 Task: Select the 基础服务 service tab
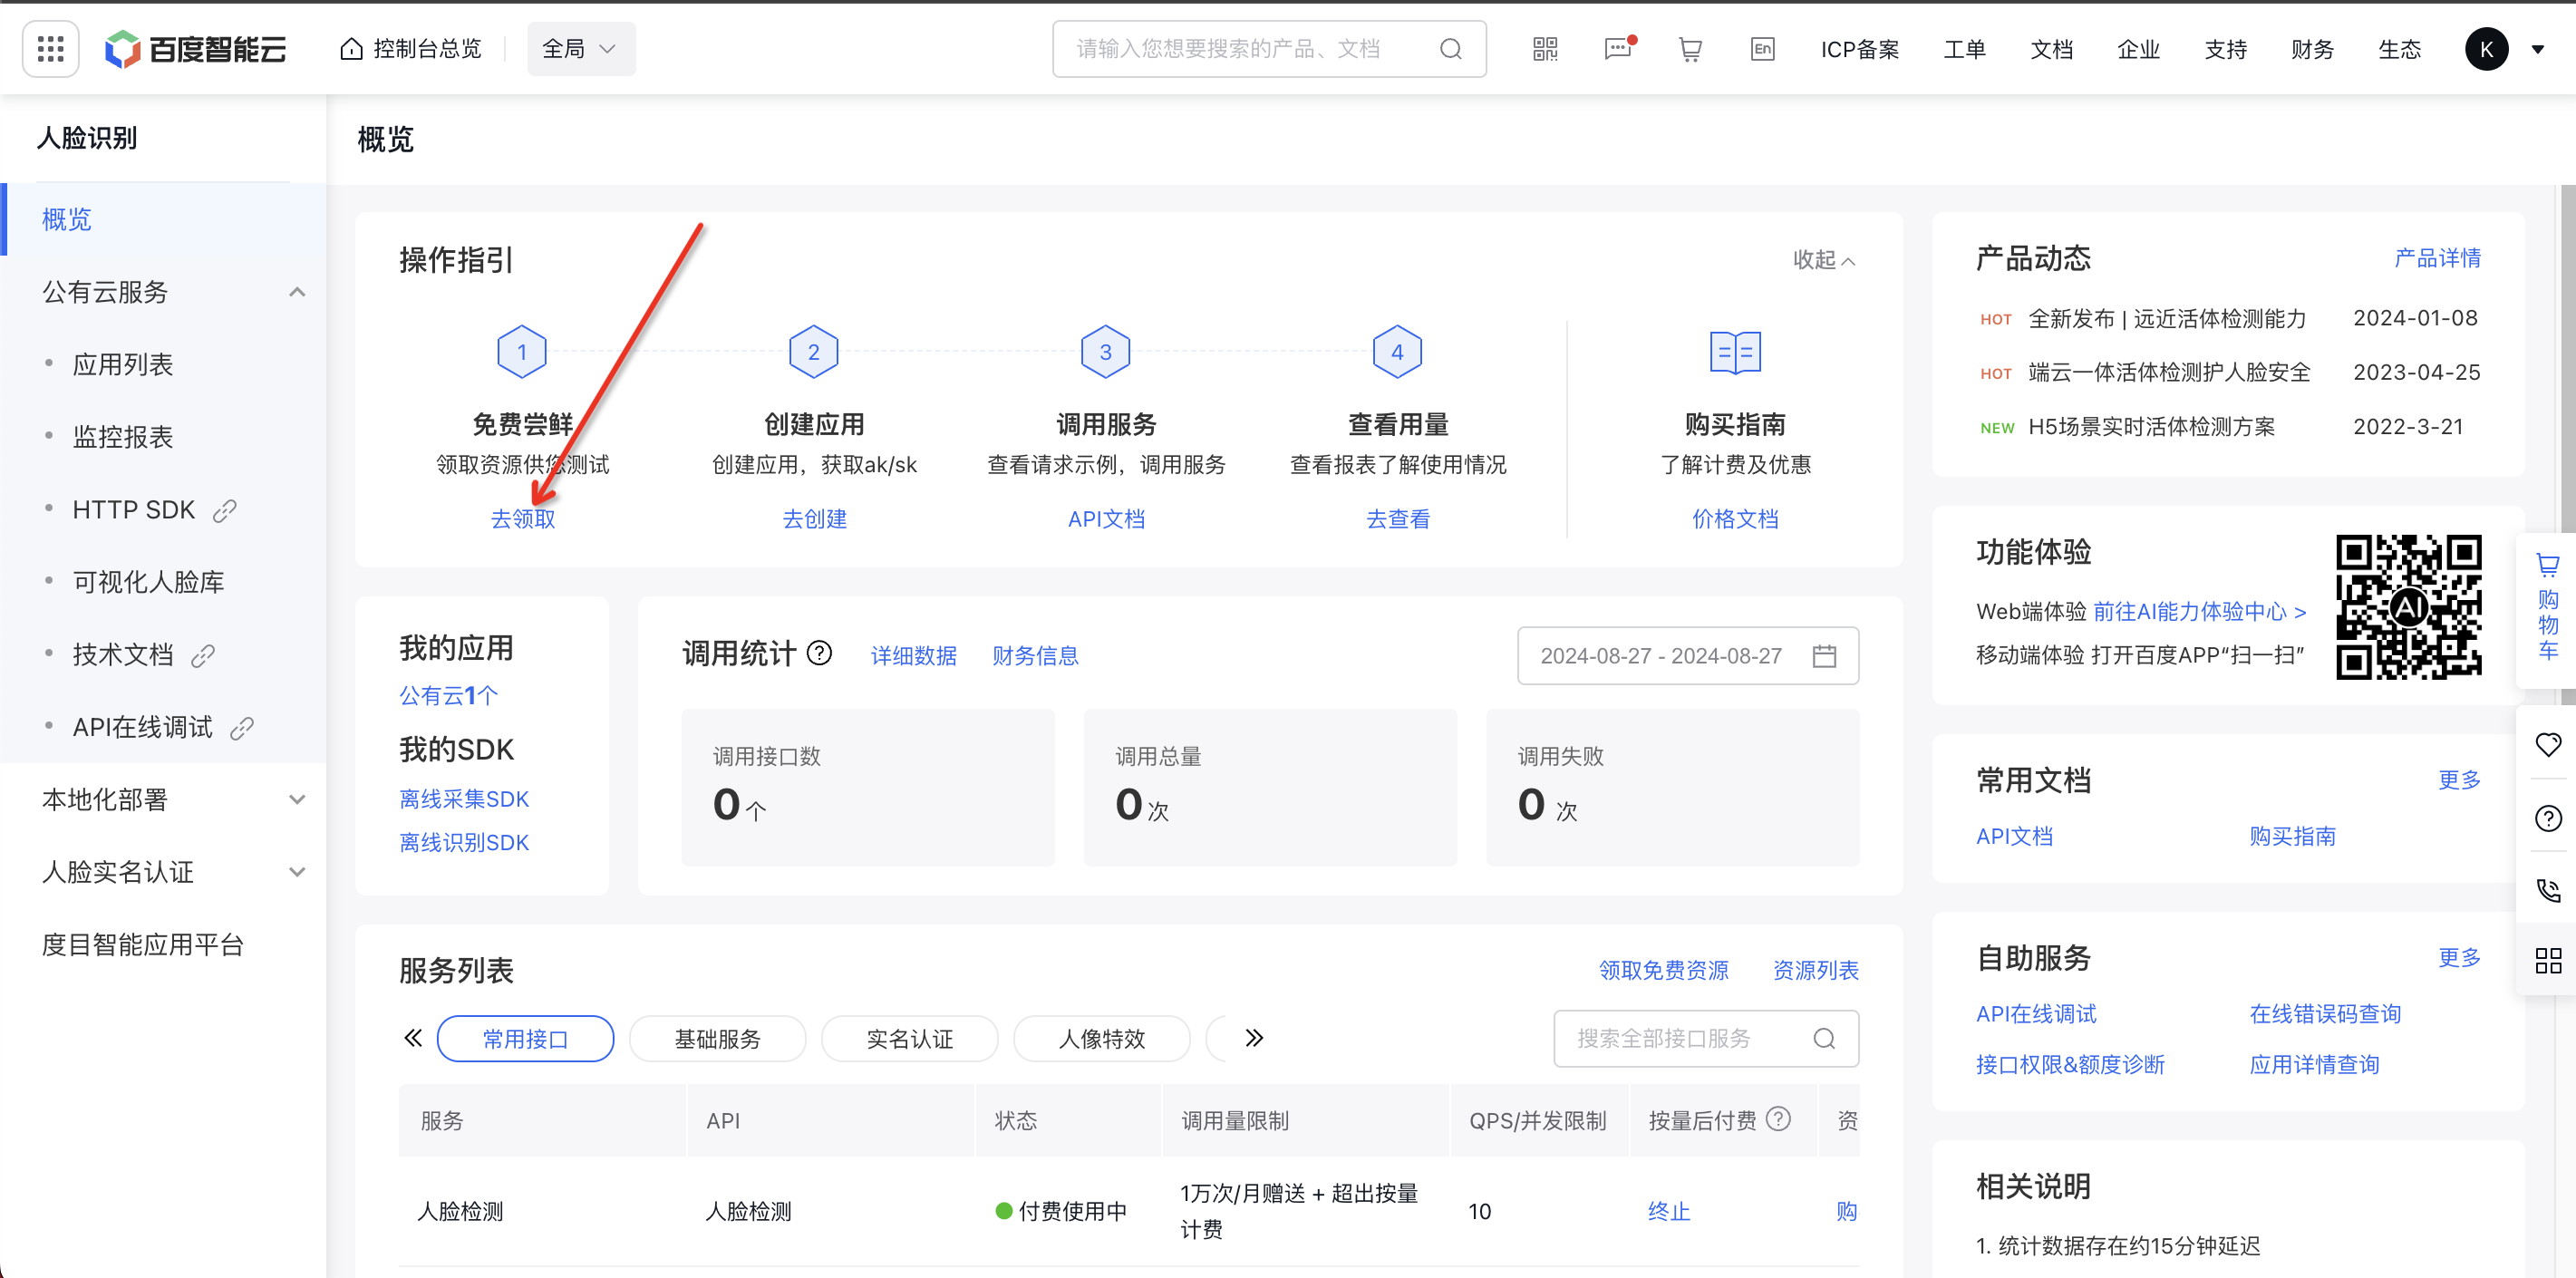(x=717, y=1039)
